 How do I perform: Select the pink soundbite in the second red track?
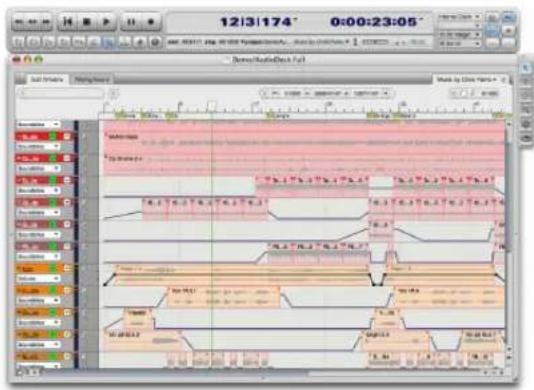[x=304, y=164]
